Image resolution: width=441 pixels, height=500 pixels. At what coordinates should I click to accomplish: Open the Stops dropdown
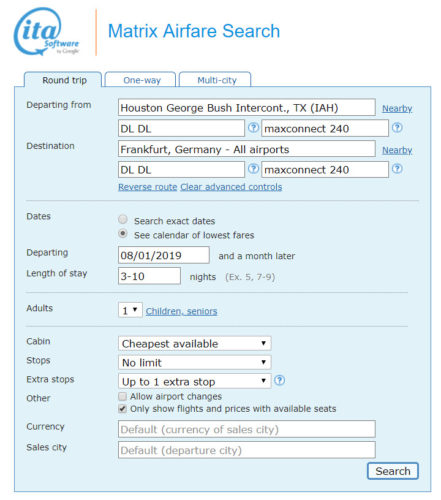point(195,362)
